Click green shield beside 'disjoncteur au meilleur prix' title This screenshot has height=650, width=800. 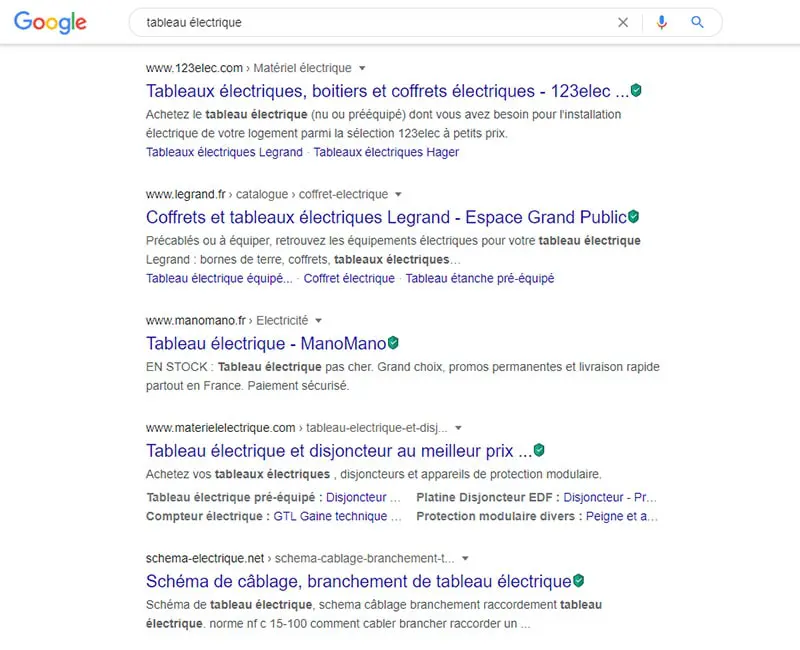[x=539, y=450]
